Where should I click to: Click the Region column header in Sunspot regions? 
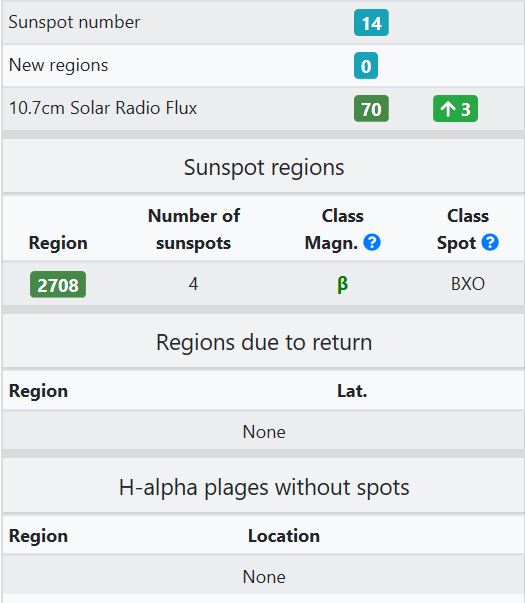58,243
